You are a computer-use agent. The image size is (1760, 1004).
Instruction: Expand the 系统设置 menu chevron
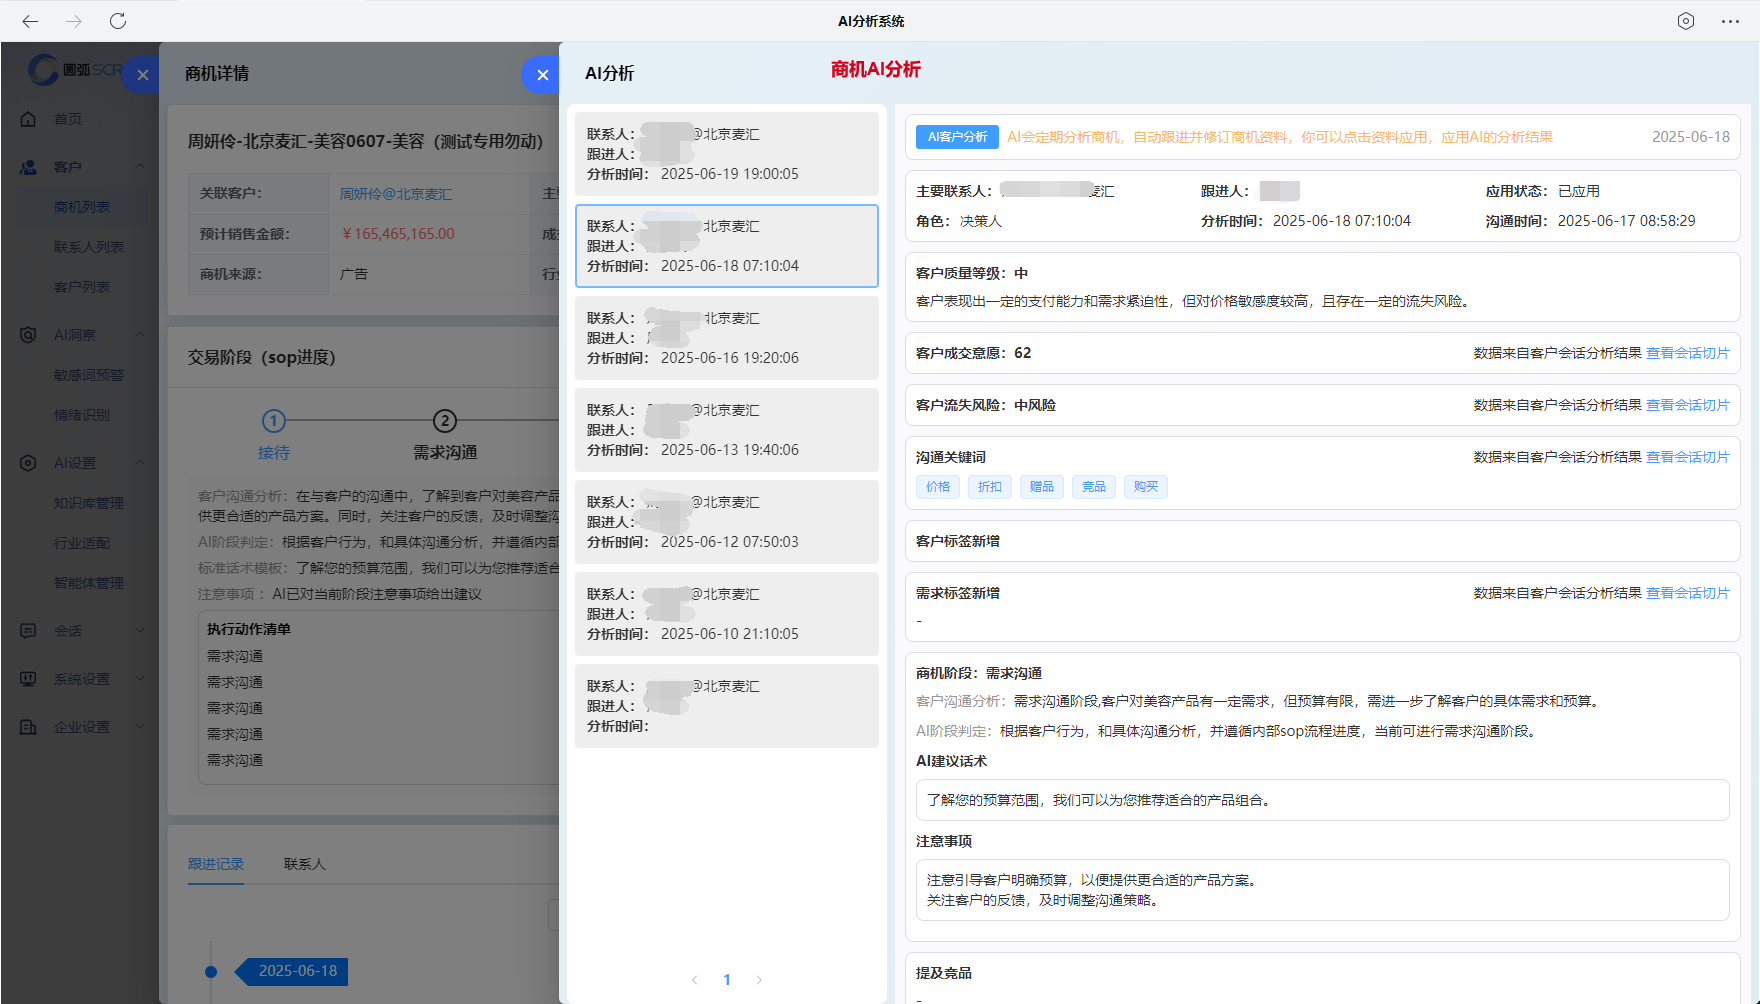point(140,679)
